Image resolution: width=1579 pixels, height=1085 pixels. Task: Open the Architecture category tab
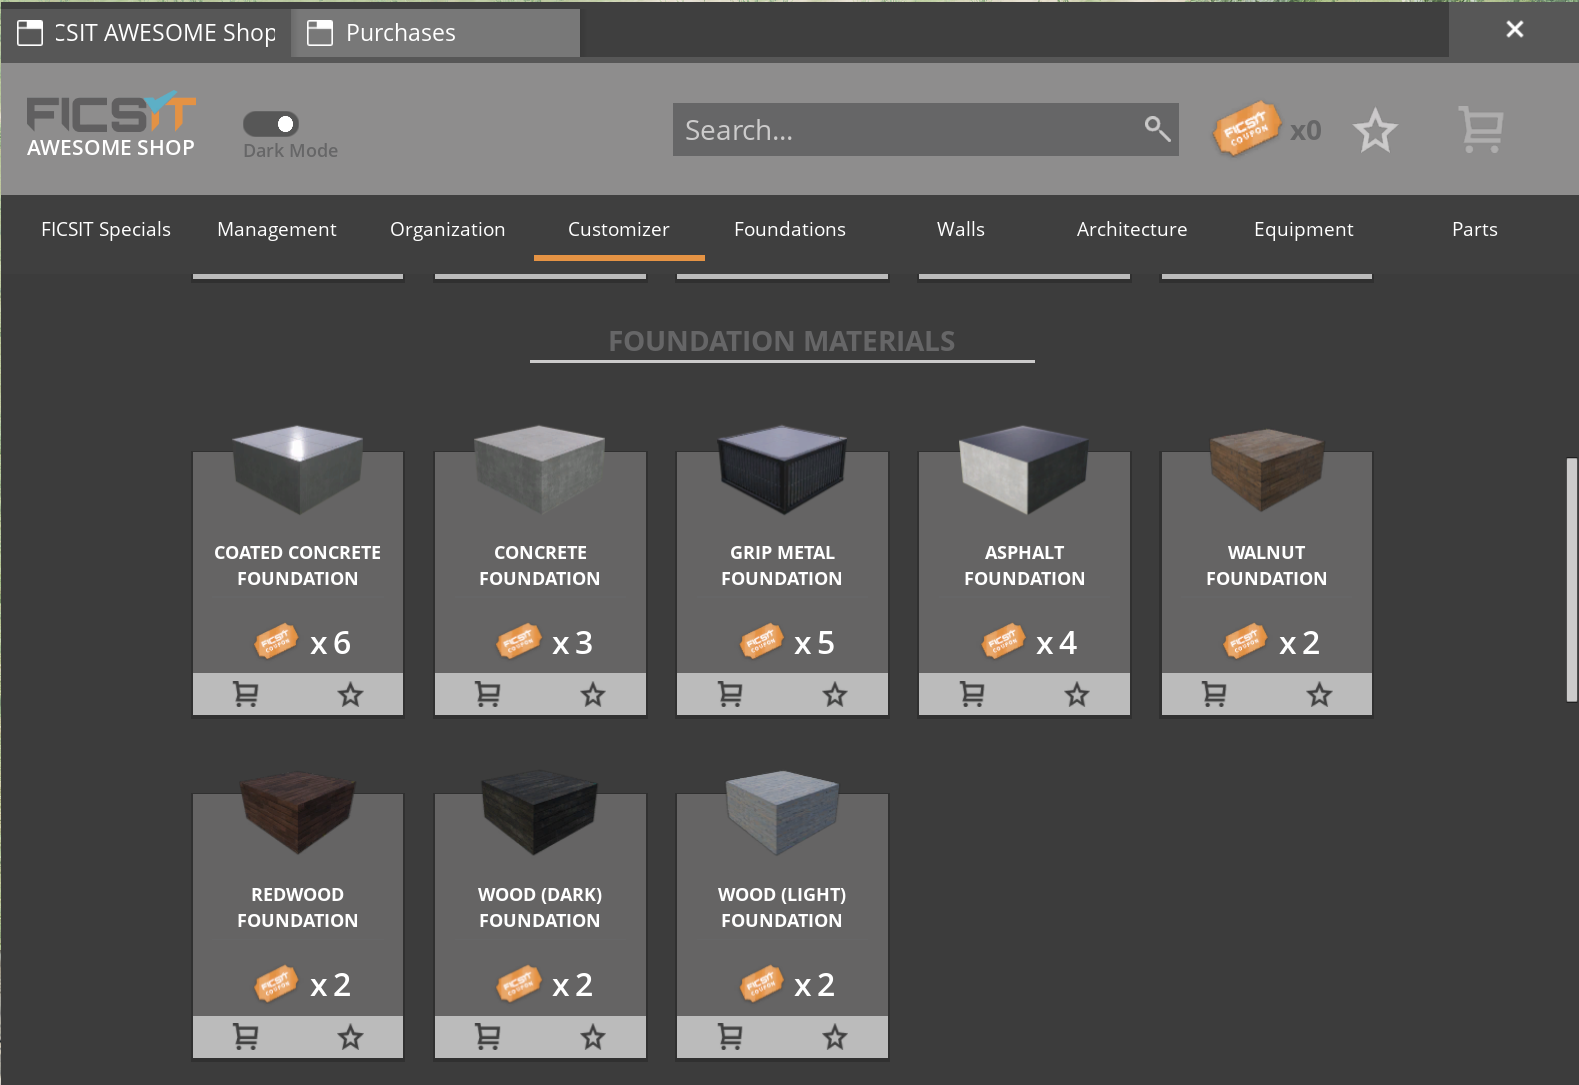coord(1132,229)
